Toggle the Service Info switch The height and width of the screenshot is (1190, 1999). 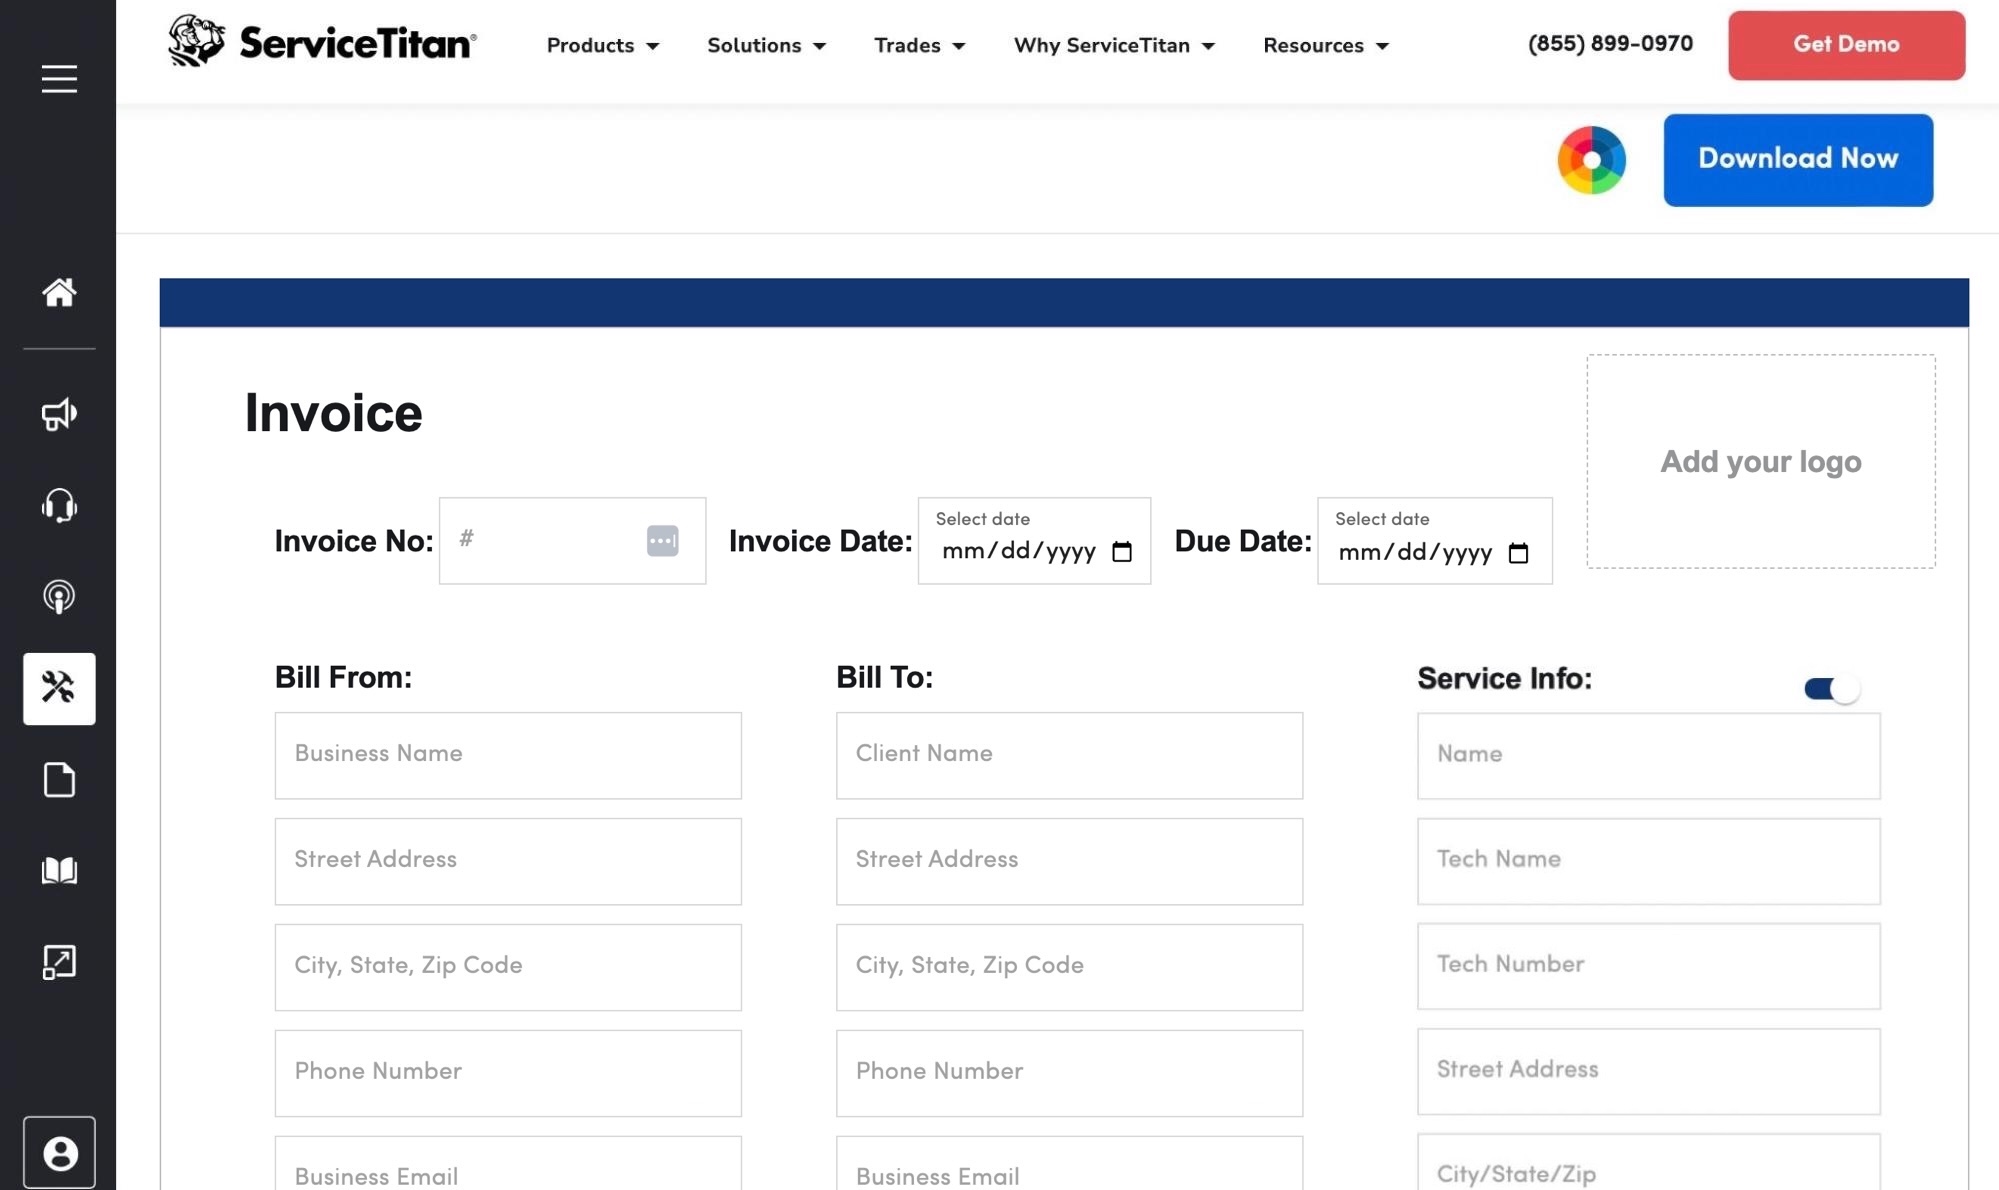coord(1831,687)
